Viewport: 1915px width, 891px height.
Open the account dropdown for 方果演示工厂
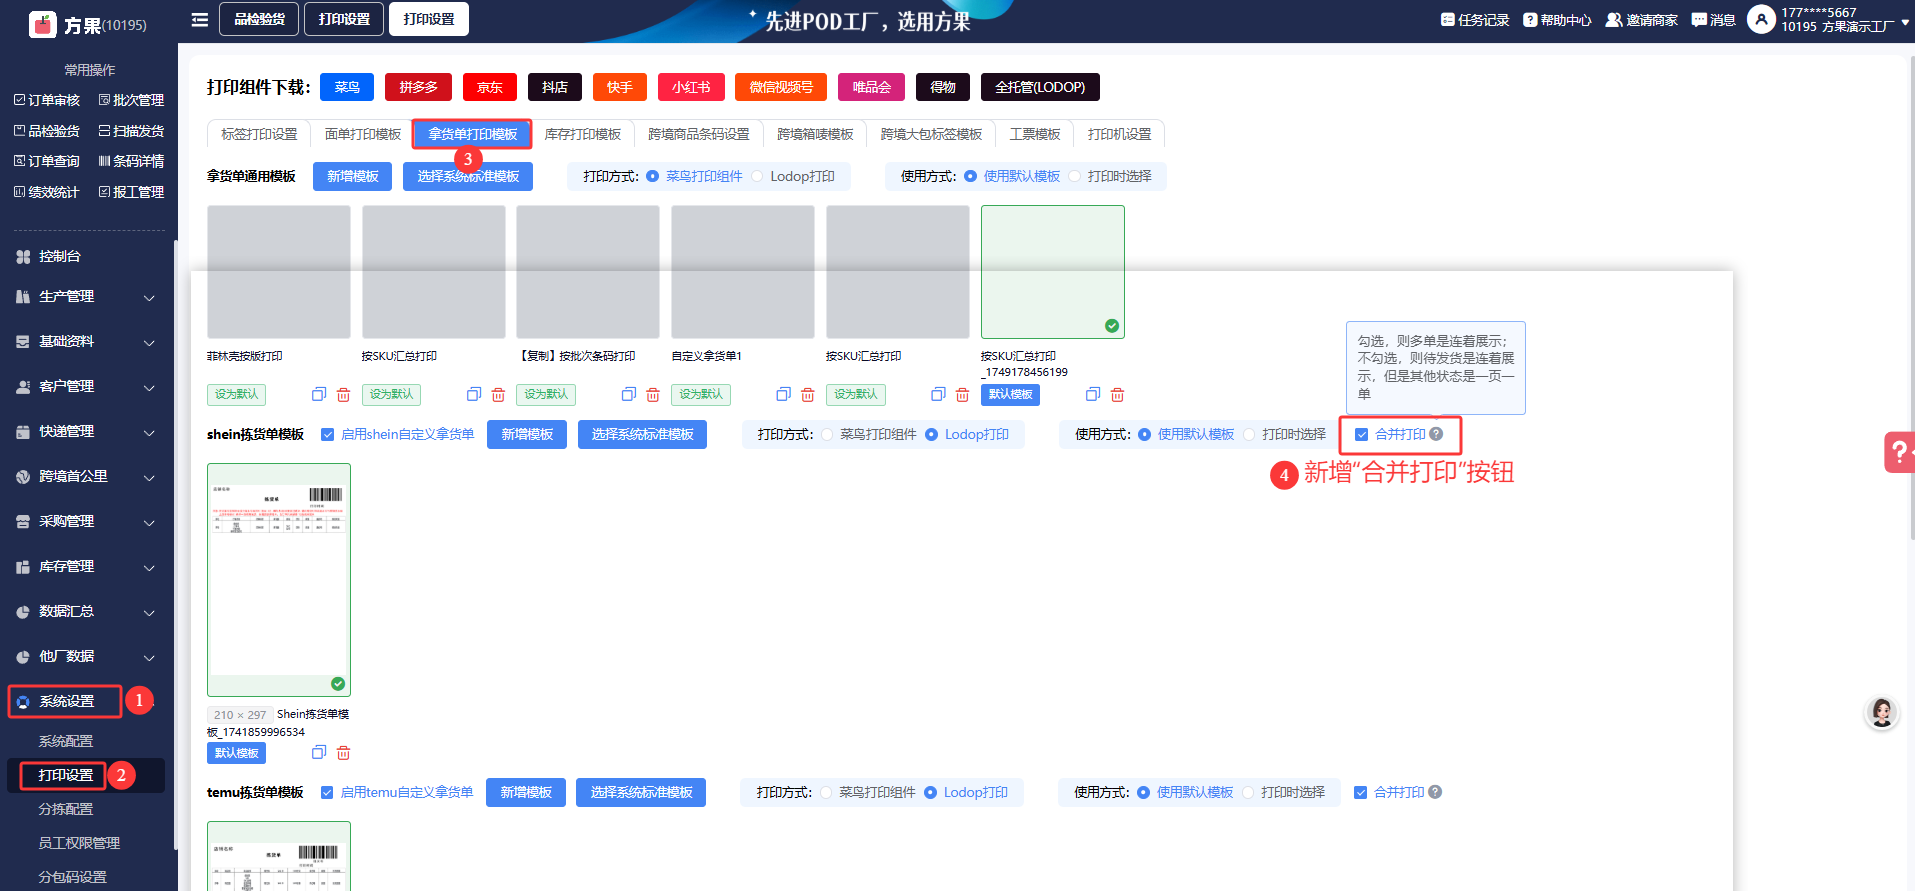(1904, 20)
